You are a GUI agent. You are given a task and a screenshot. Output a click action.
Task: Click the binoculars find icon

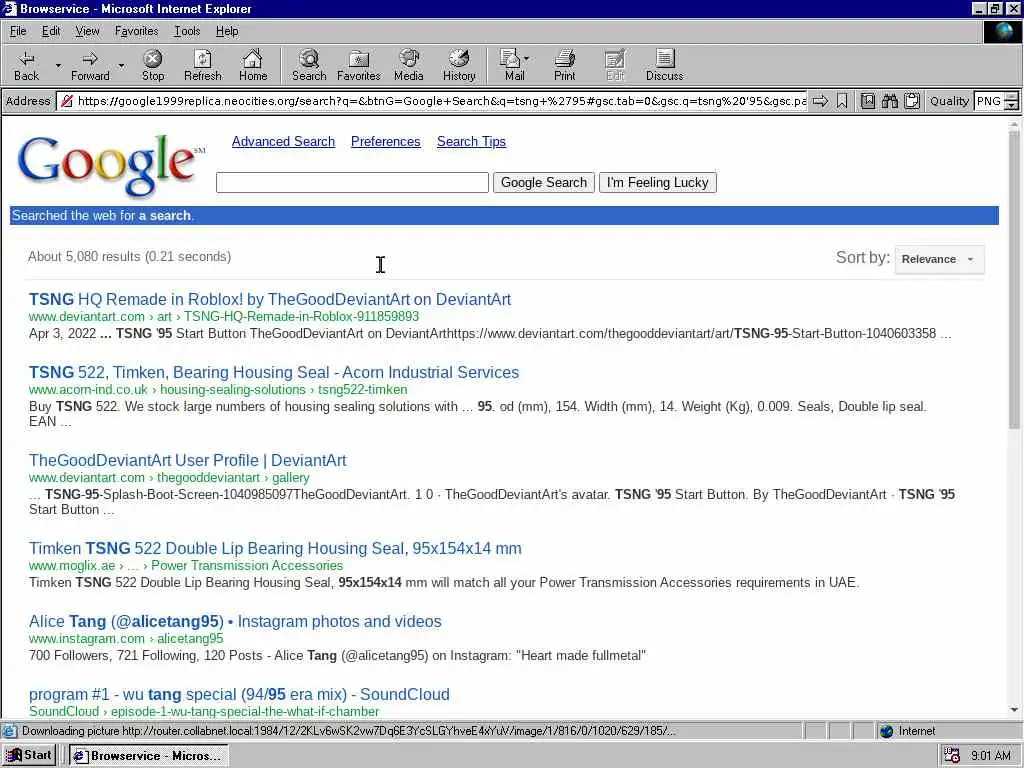click(889, 101)
